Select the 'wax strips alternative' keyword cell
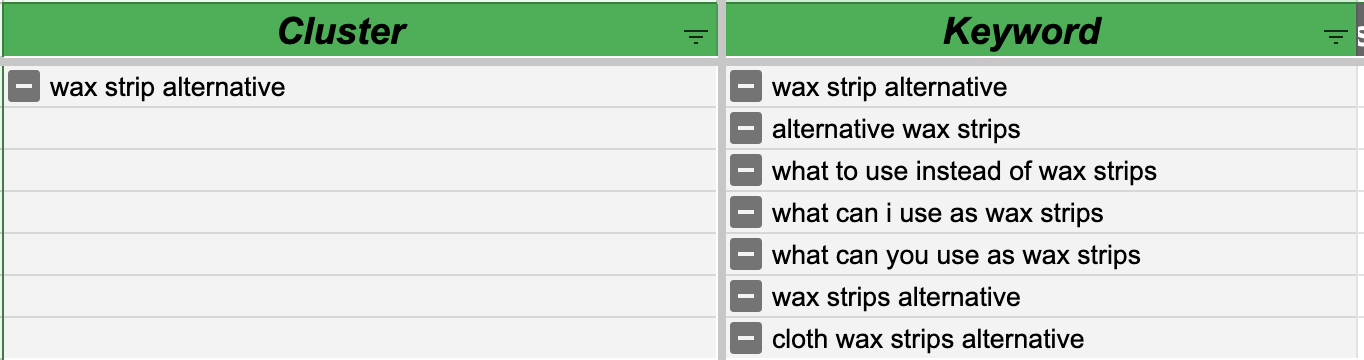Image resolution: width=1364 pixels, height=360 pixels. click(x=1040, y=297)
